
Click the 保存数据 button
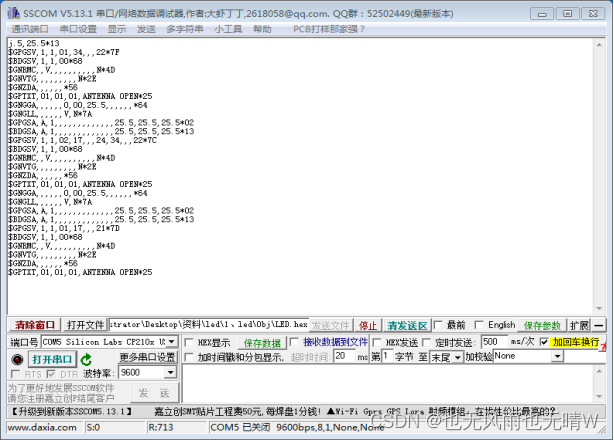(x=262, y=343)
